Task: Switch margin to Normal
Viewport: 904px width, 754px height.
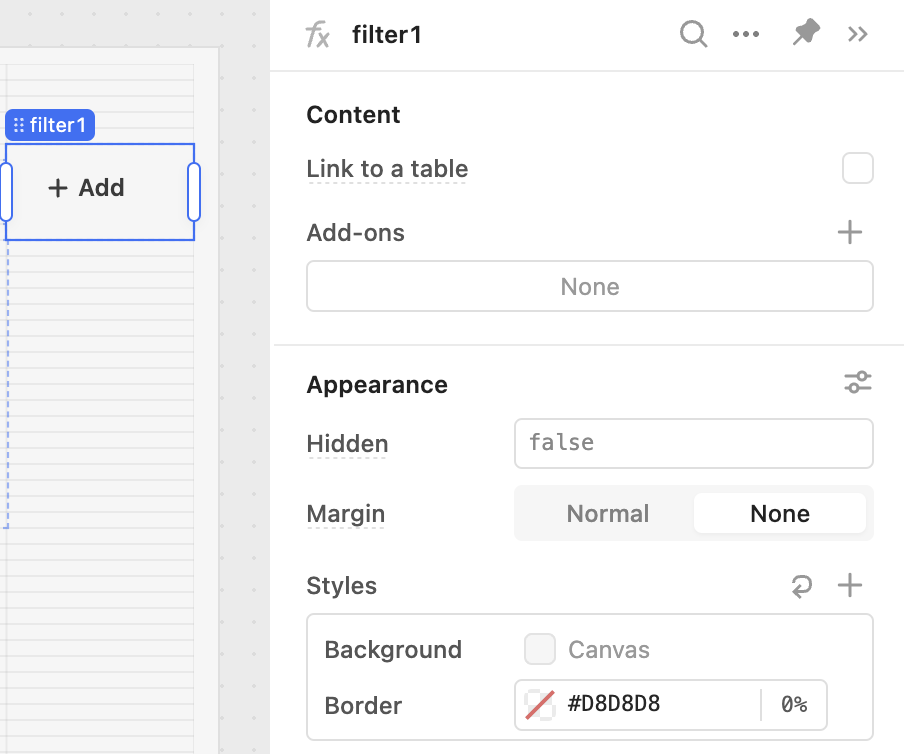Action: click(x=607, y=513)
